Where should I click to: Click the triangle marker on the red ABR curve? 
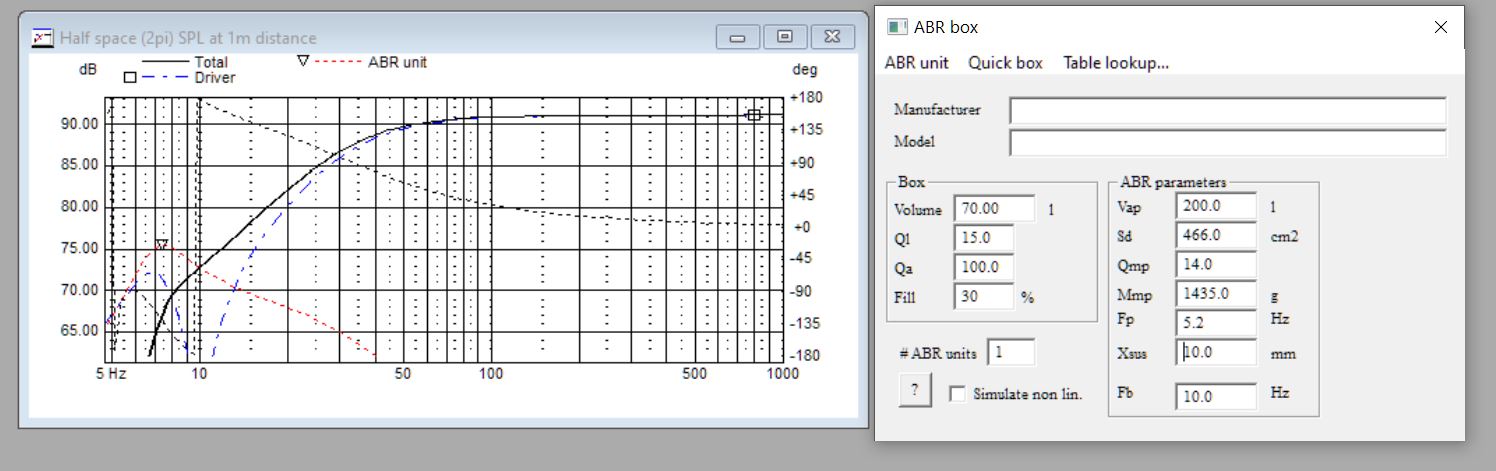(x=160, y=245)
